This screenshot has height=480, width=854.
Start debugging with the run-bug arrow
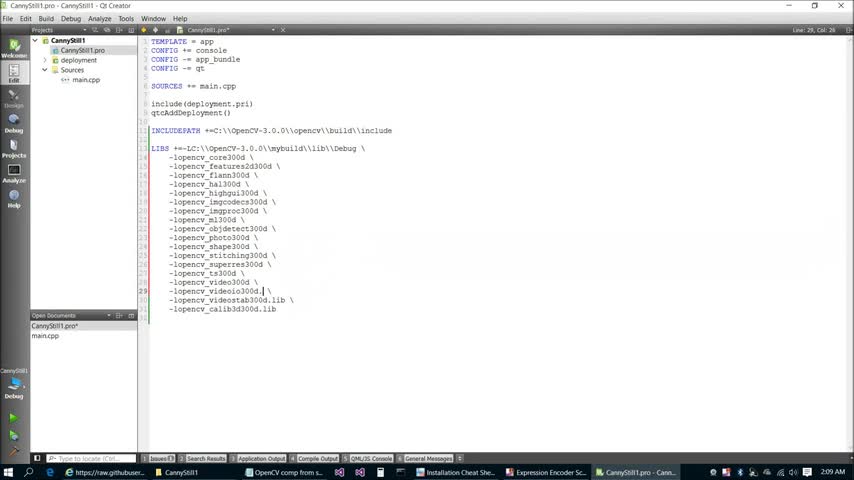tap(14, 435)
